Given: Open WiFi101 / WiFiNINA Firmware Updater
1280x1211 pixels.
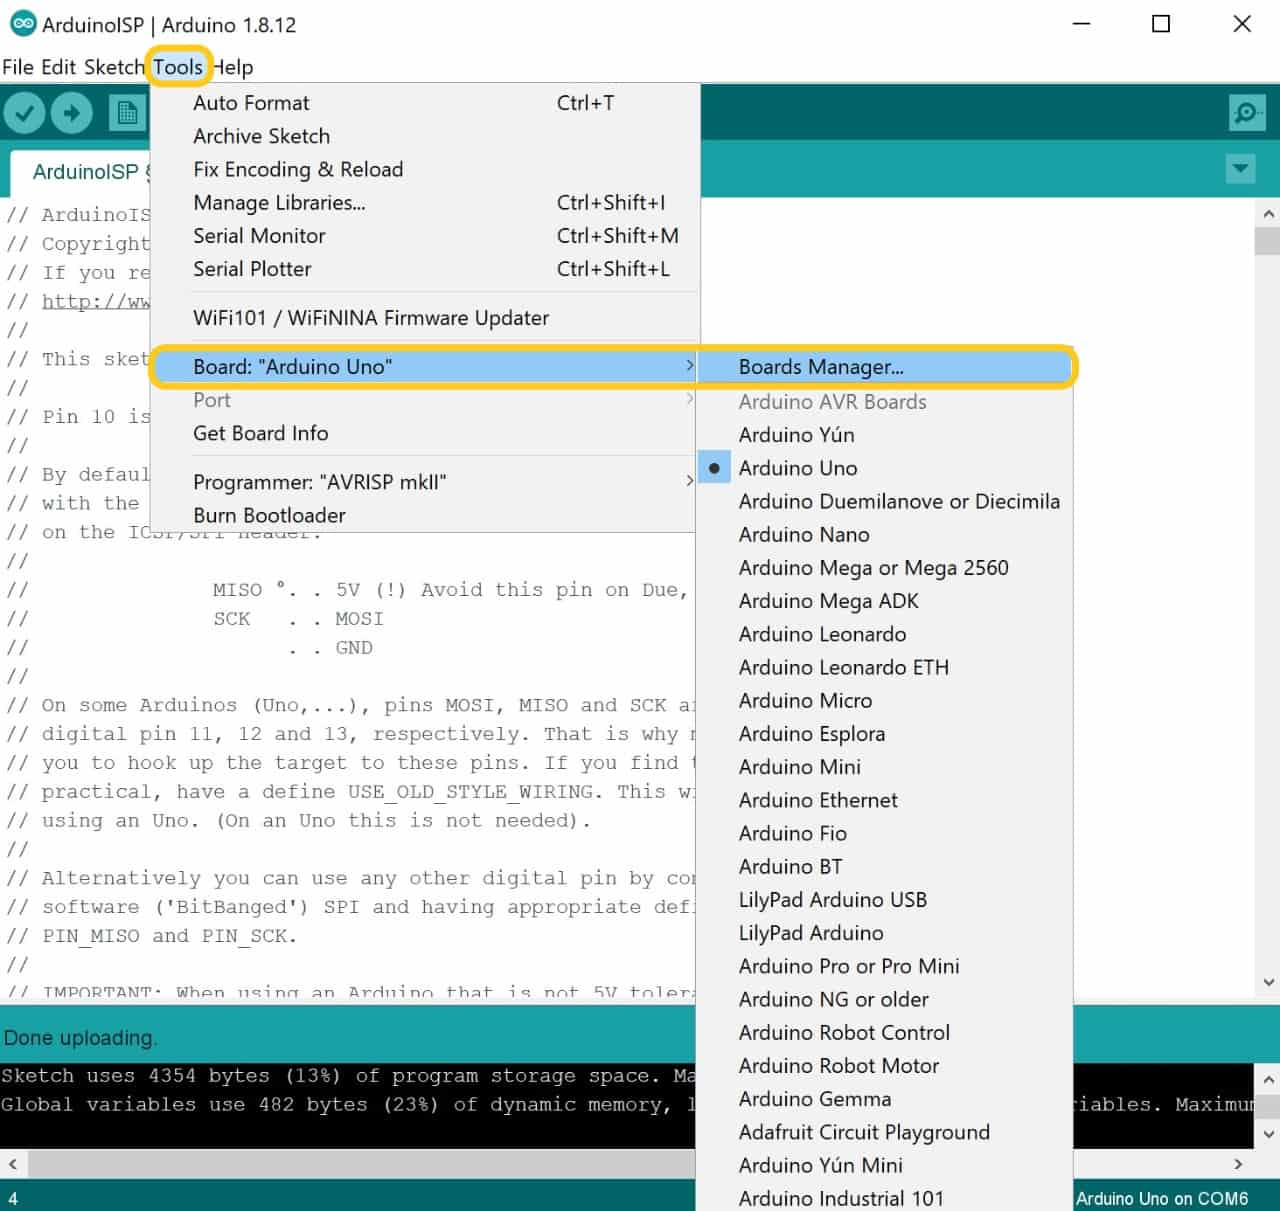Looking at the screenshot, I should (424, 318).
